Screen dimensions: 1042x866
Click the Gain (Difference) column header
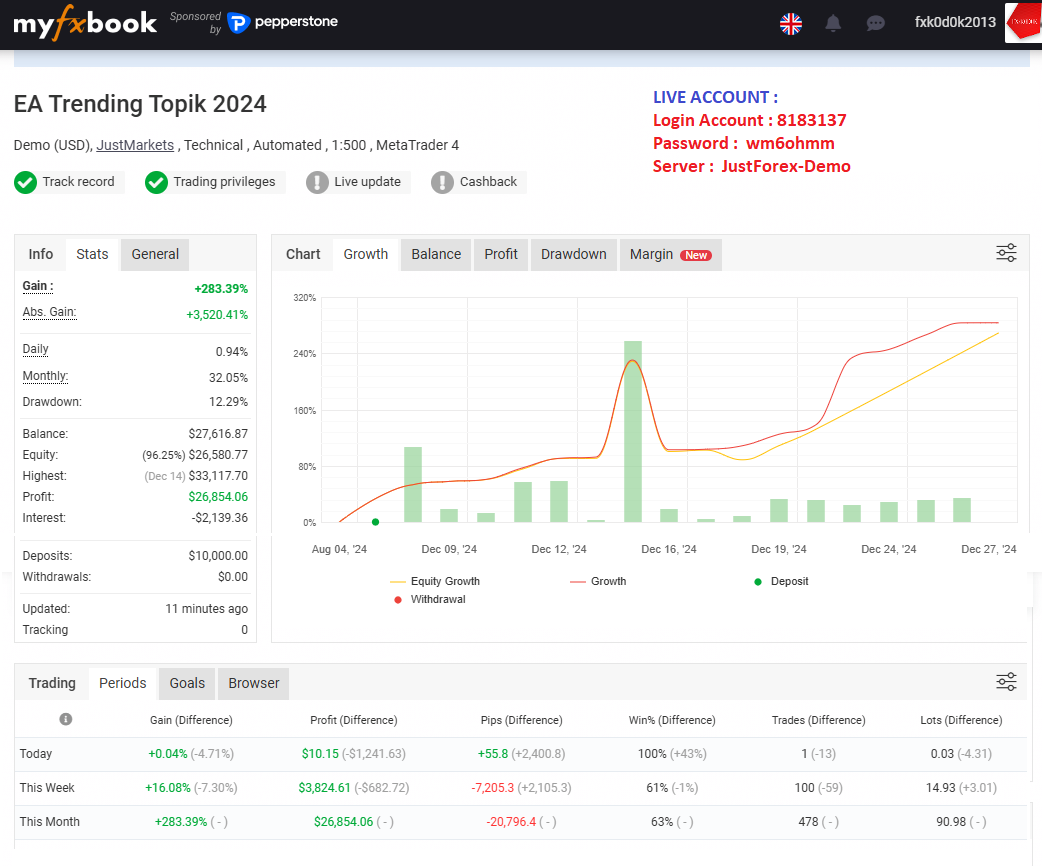point(191,720)
